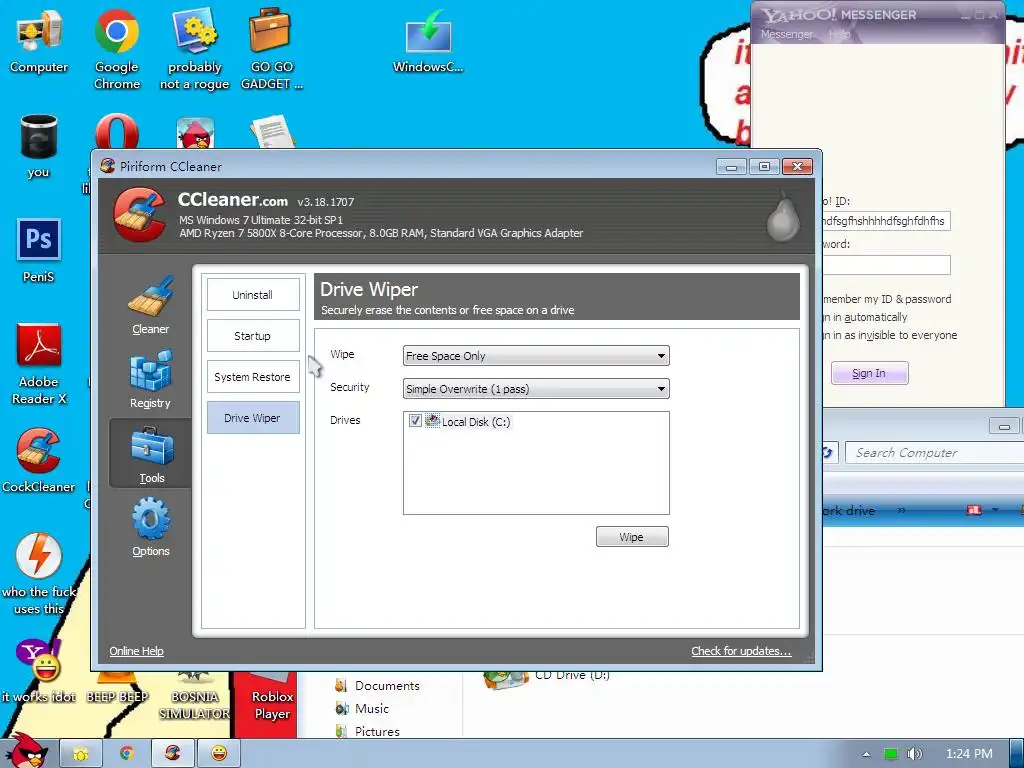Launch the Photoshop icon labeled PeniS
Image resolution: width=1024 pixels, height=768 pixels.
coord(39,251)
